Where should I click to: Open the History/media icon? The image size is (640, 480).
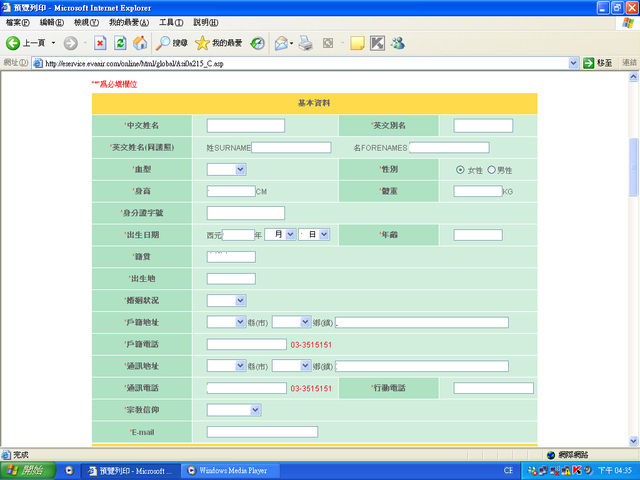pyautogui.click(x=258, y=43)
